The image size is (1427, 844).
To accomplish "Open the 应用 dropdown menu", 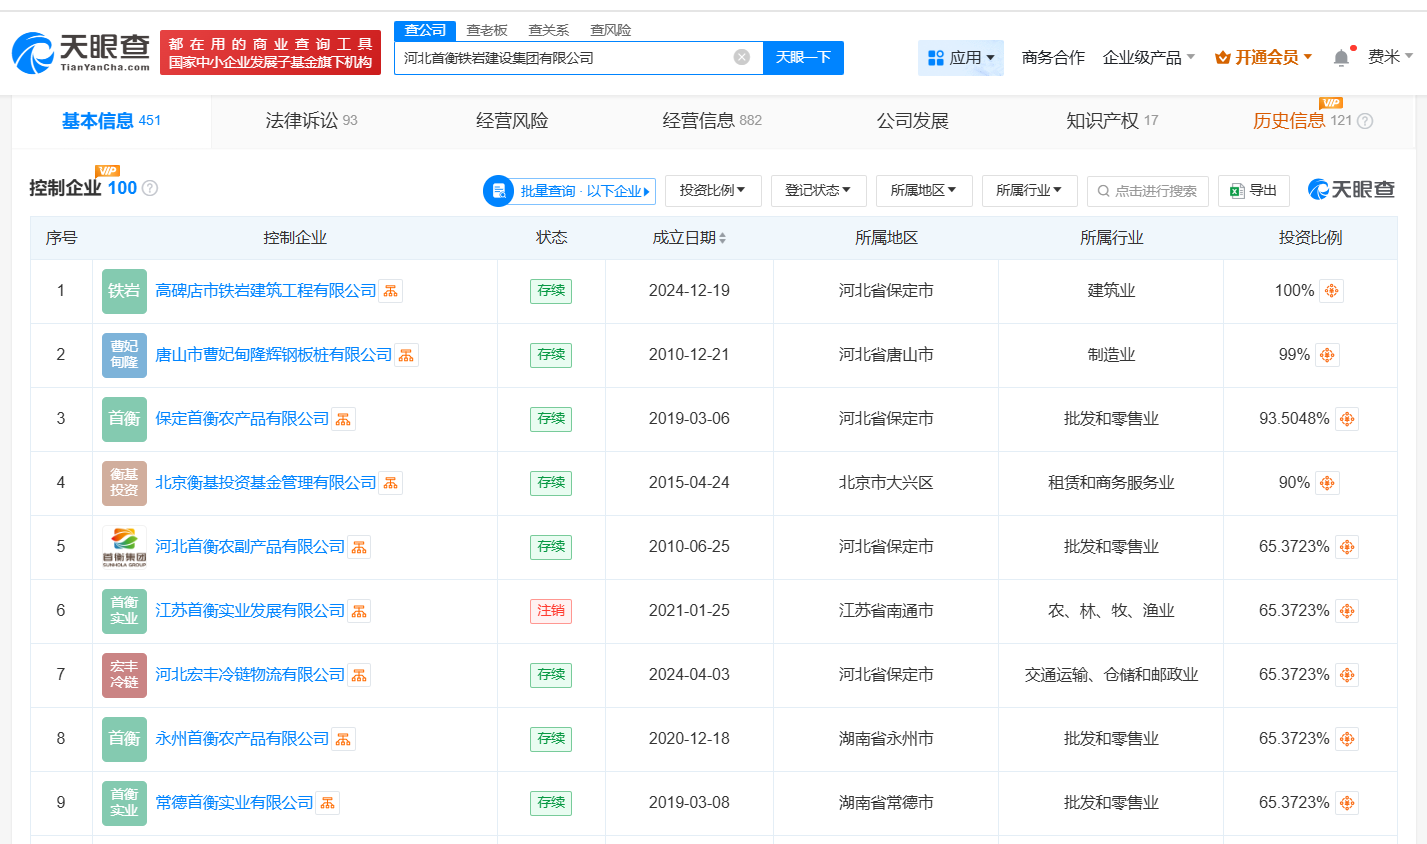I will 961,58.
